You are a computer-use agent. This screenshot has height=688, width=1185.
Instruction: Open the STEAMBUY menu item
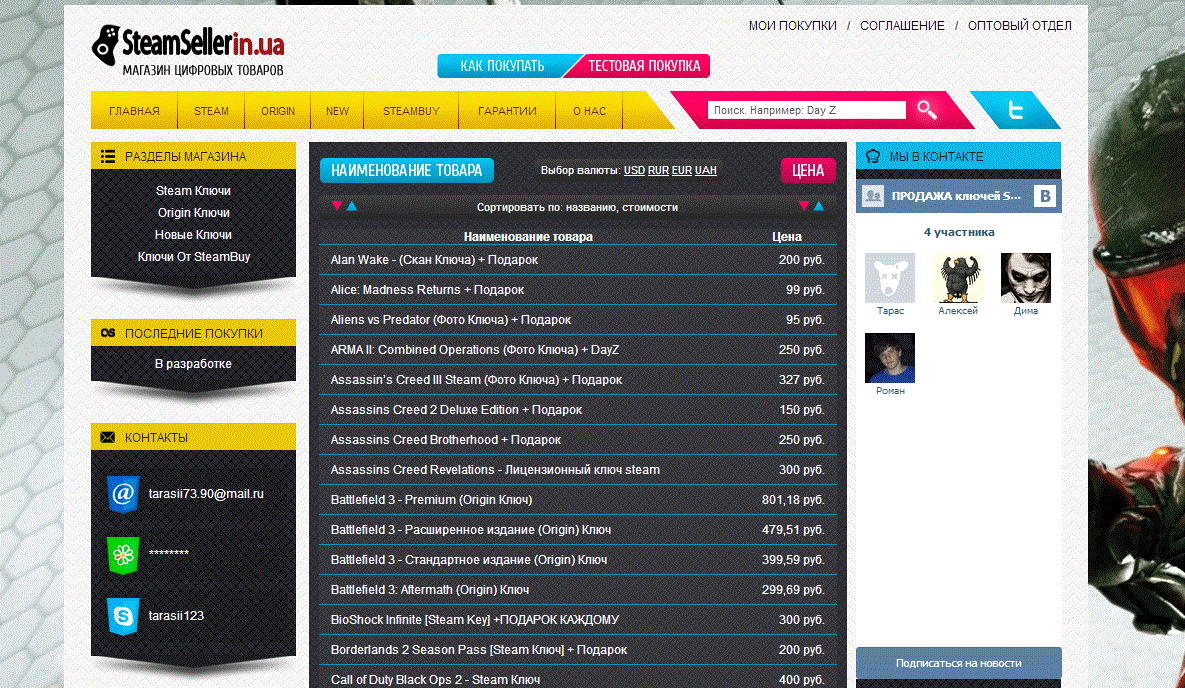click(x=411, y=111)
